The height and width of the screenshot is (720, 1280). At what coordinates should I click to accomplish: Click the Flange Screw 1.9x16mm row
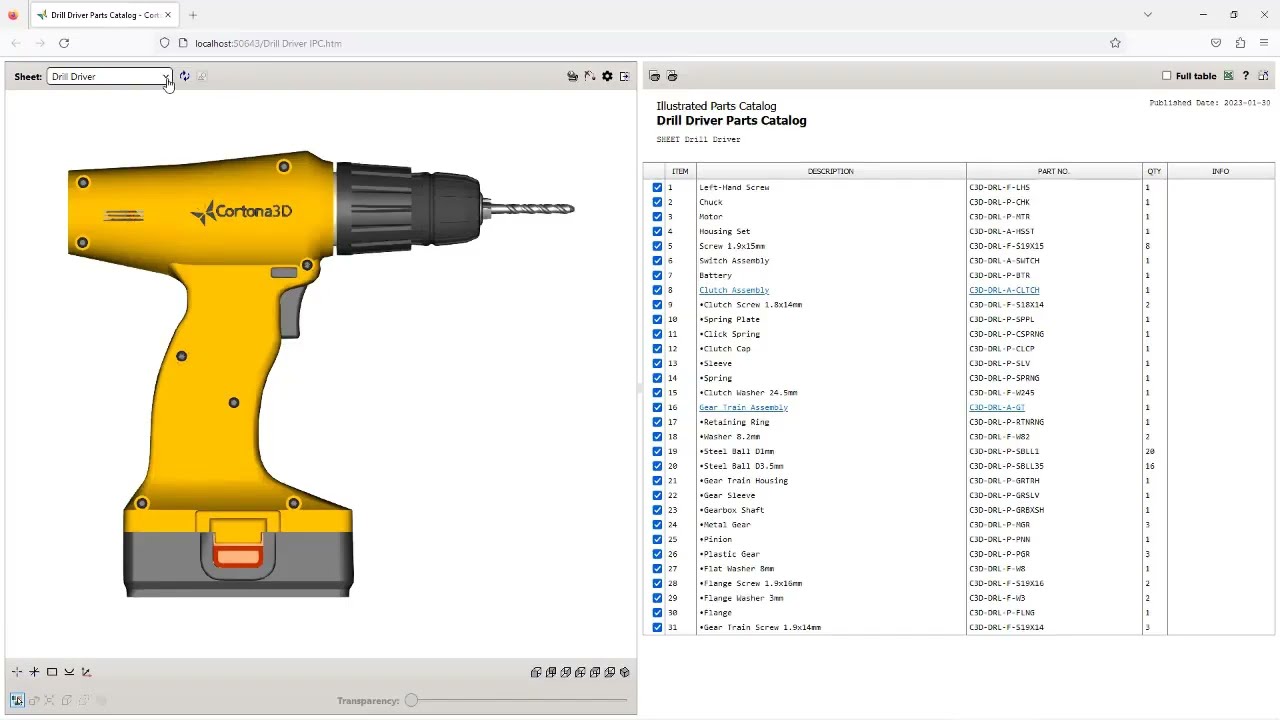coord(958,583)
